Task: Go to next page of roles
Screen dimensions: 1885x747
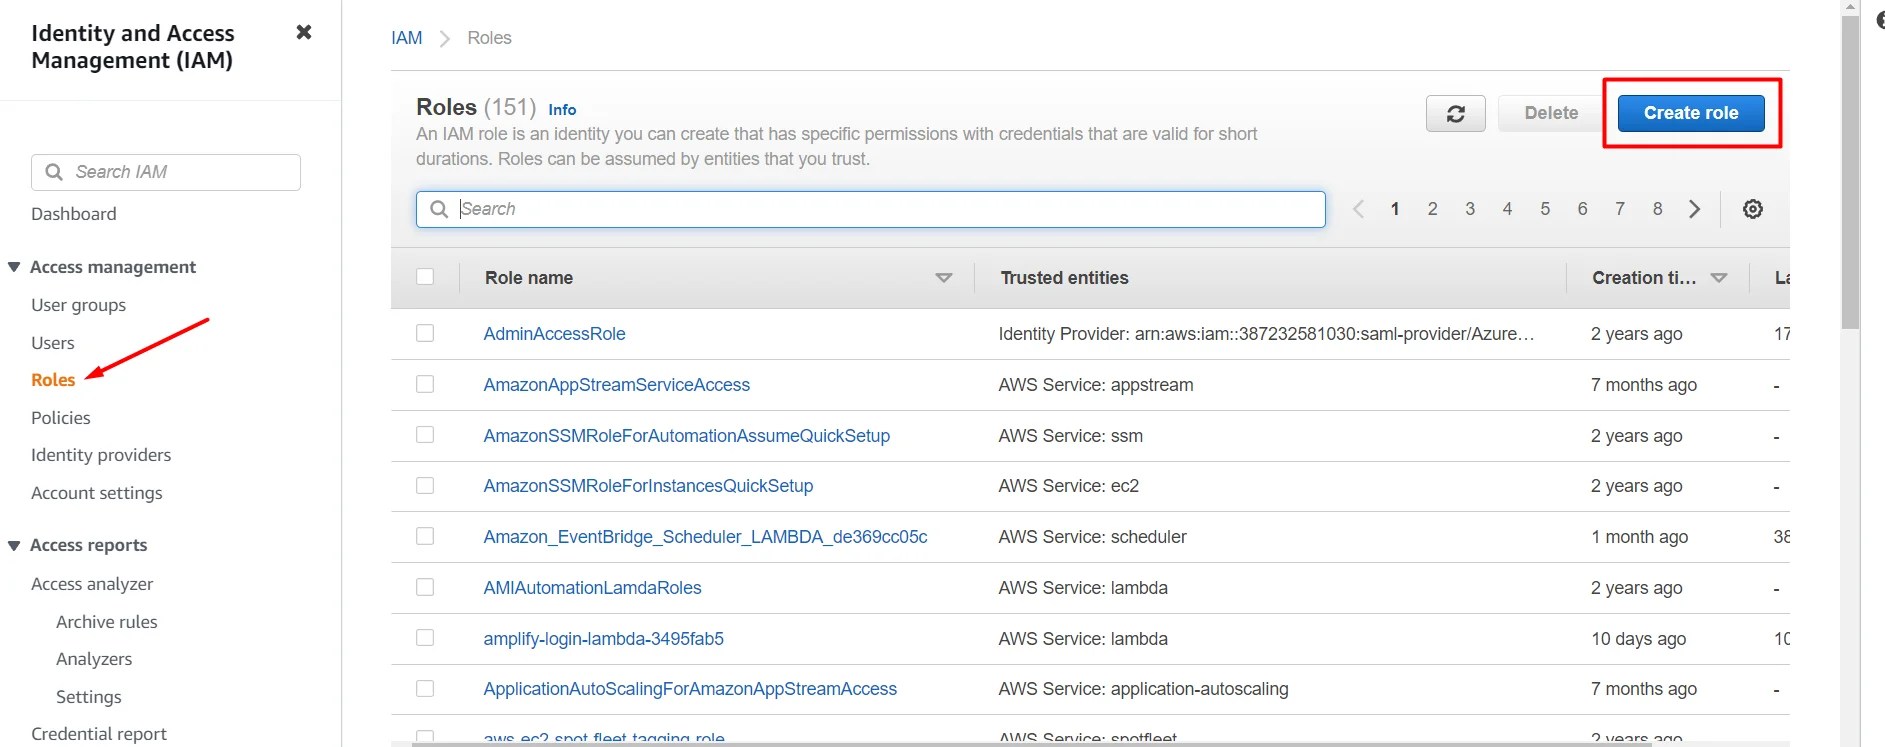Action: click(1694, 209)
